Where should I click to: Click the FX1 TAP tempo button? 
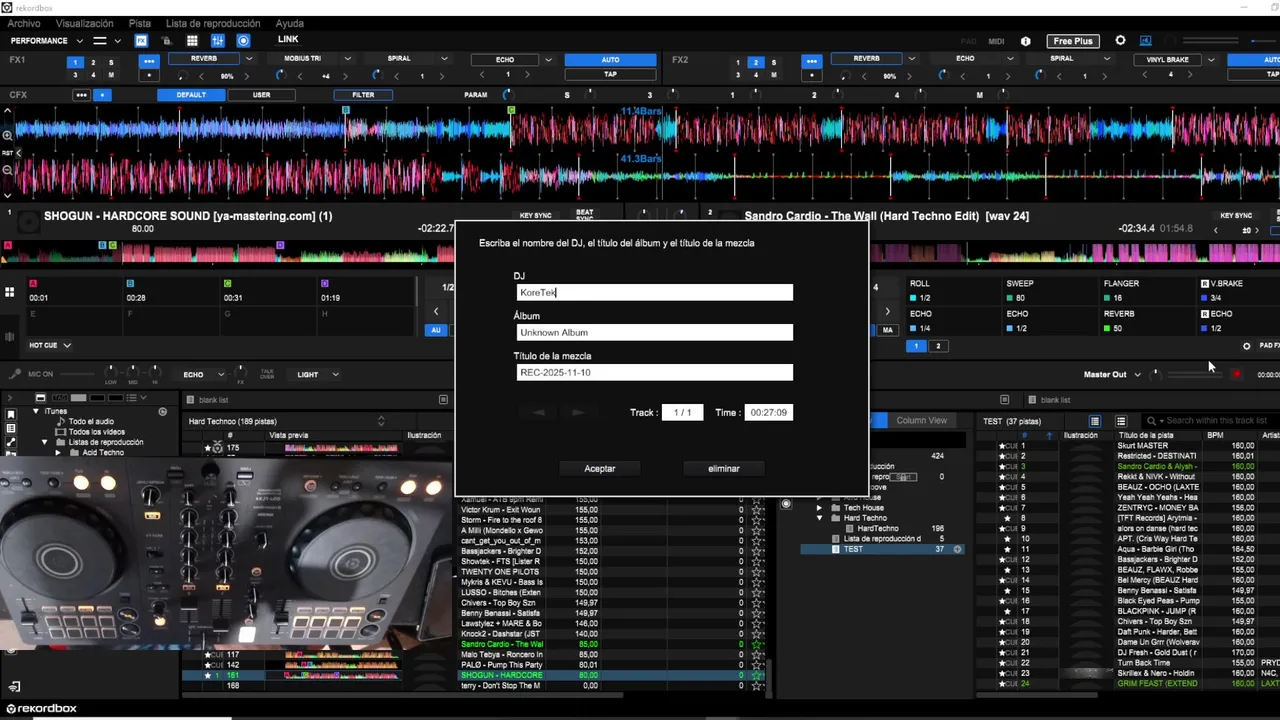610,75
